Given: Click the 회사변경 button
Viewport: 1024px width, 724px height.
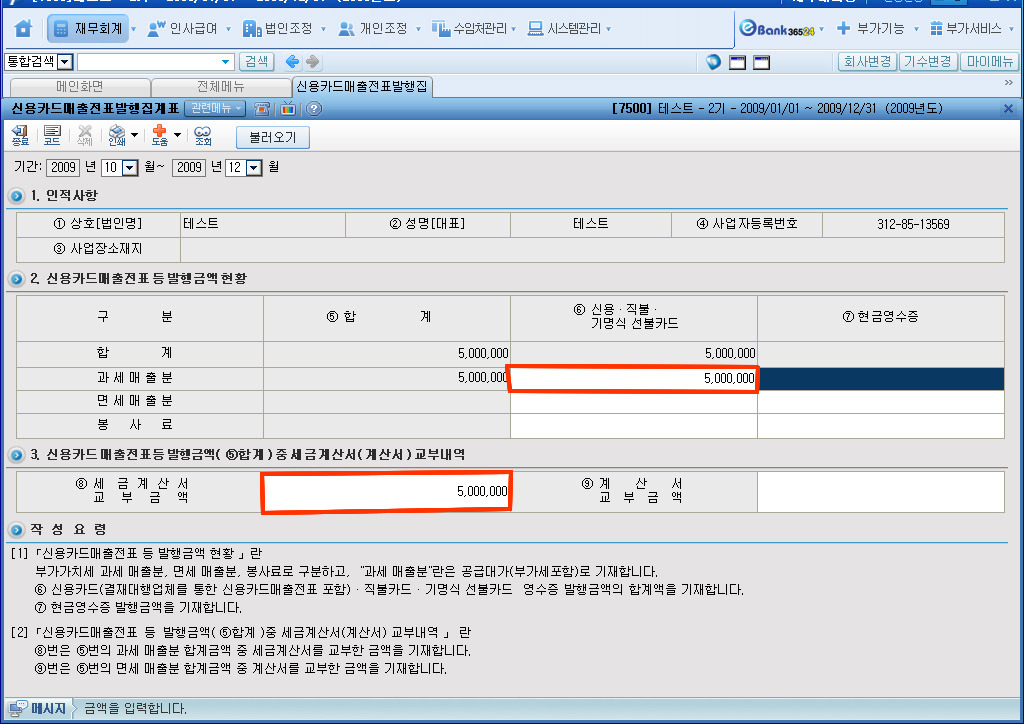Looking at the screenshot, I should (x=867, y=61).
